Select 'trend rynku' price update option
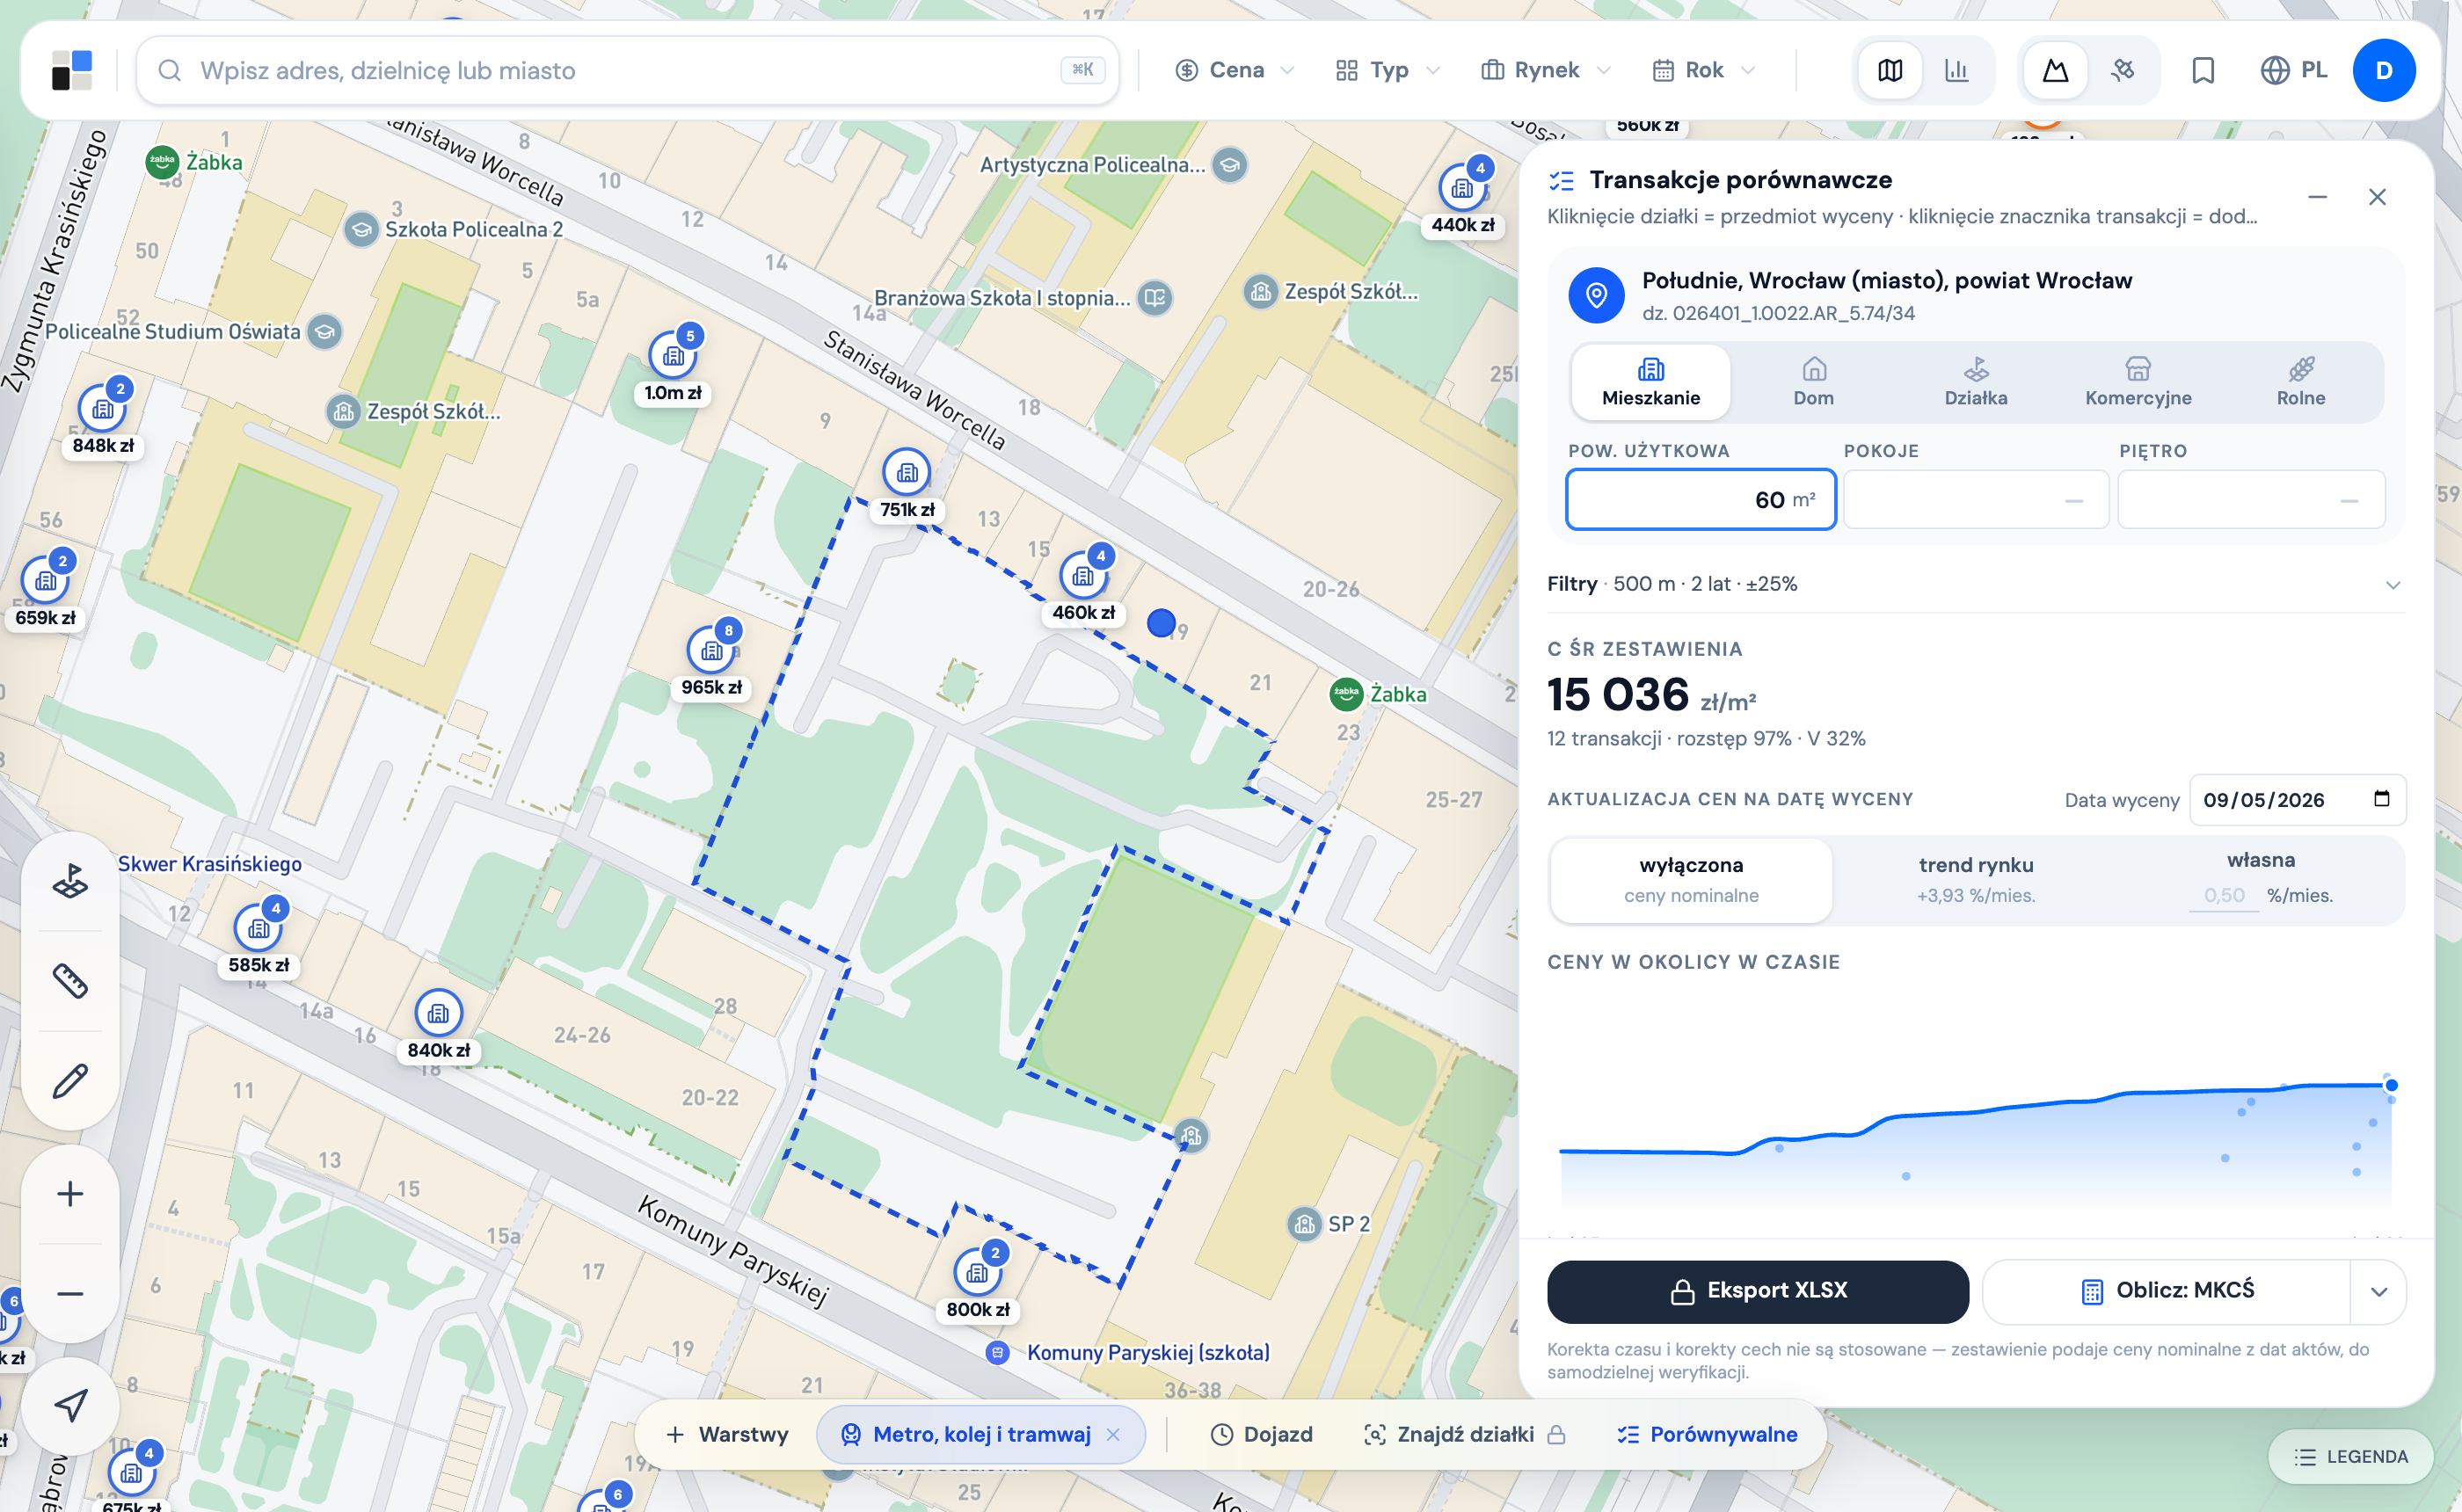Viewport: 2462px width, 1512px height. coord(1976,880)
